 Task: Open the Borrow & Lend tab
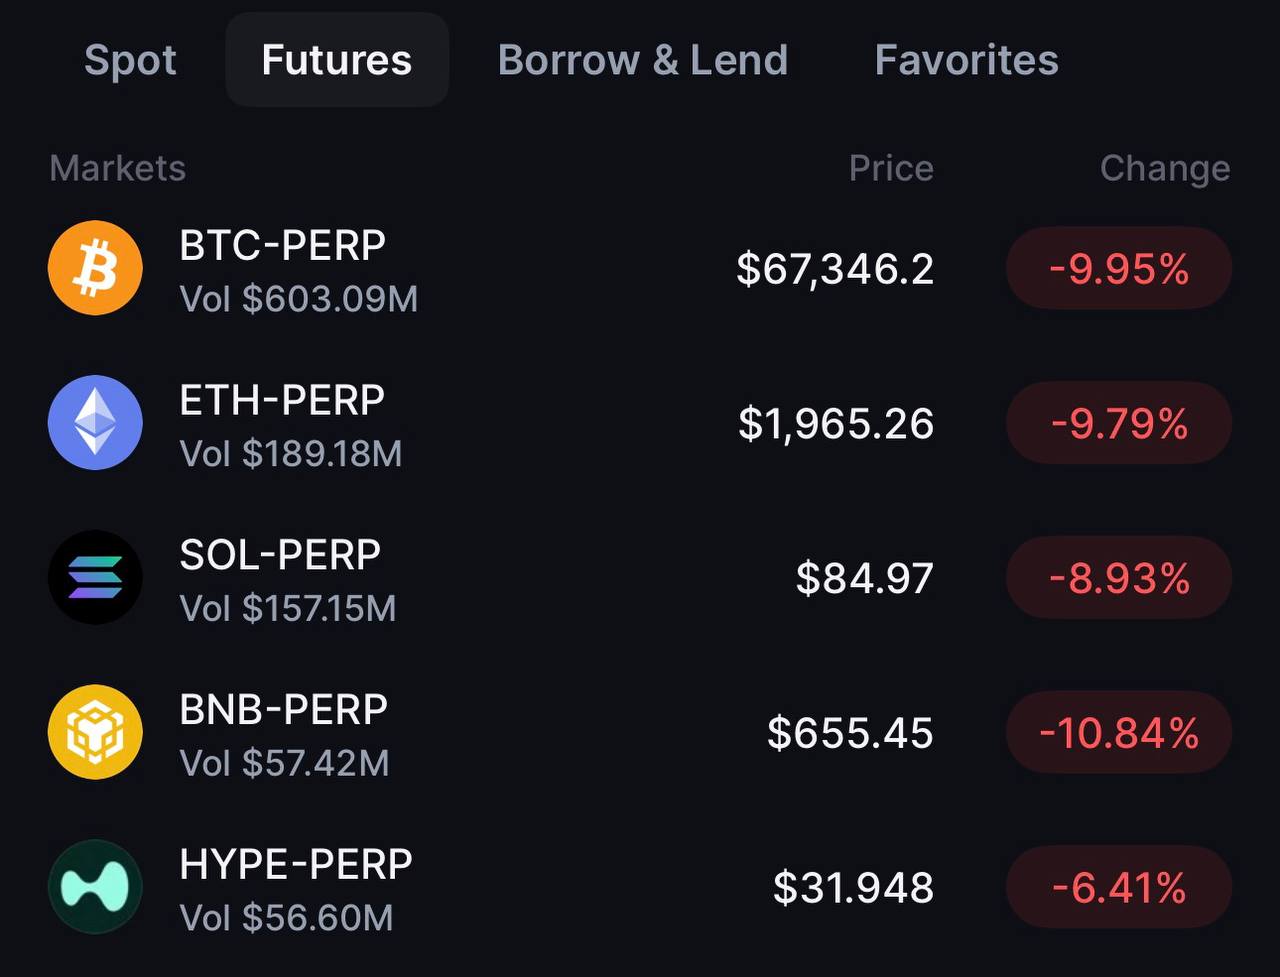tap(642, 60)
